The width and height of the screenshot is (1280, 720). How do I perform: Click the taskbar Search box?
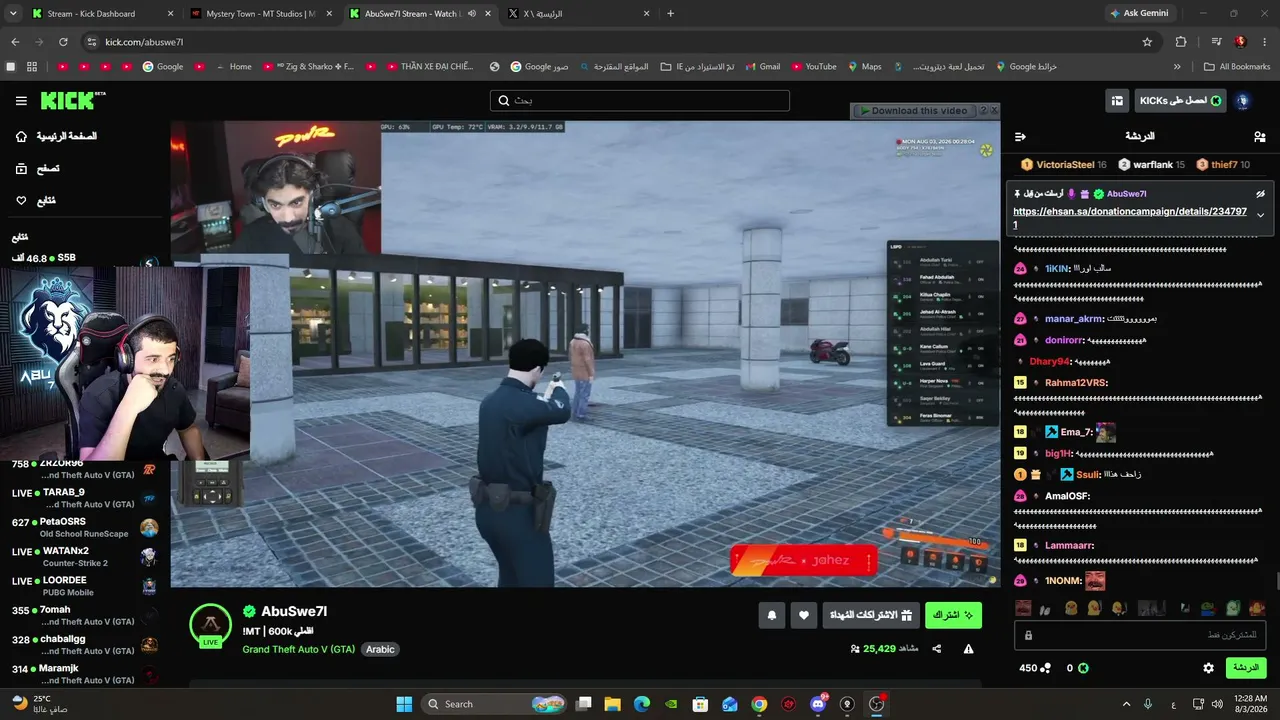click(496, 704)
